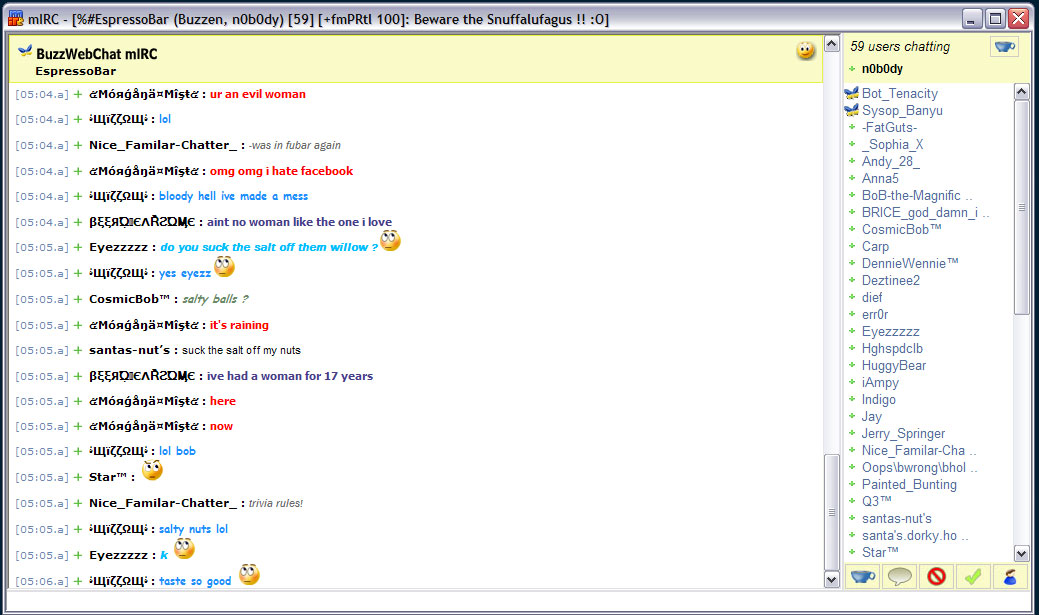Screen dimensions: 1039x615
Task: Click the user list scroll up arrow
Action: point(1022,92)
